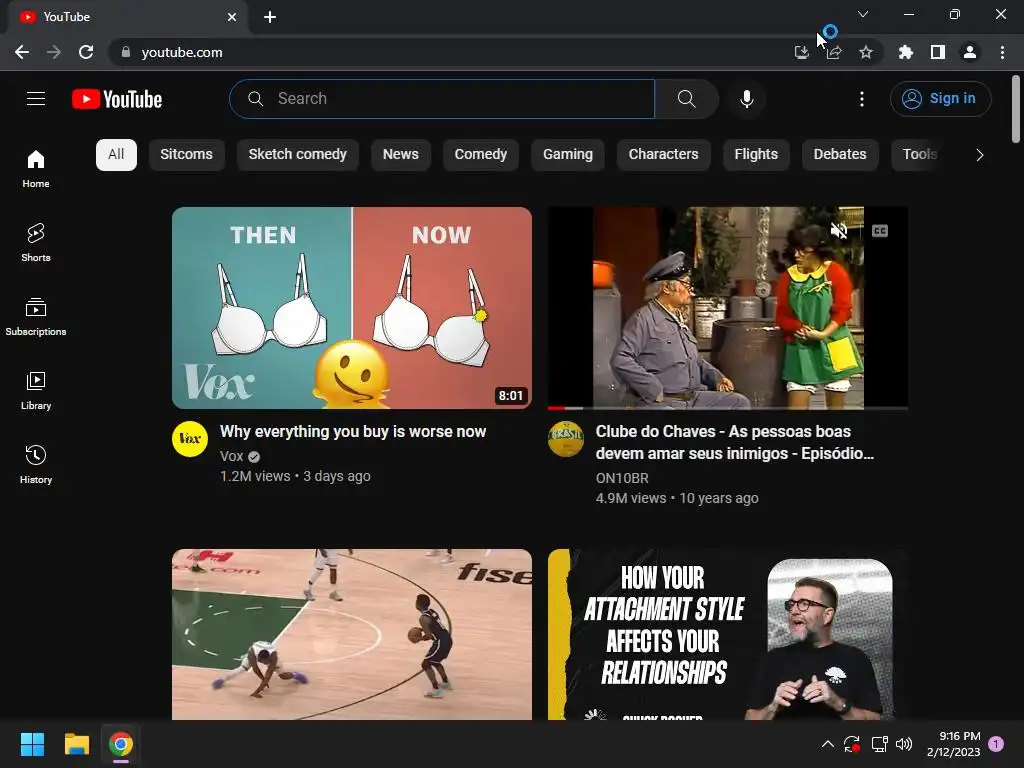The height and width of the screenshot is (768, 1024).
Task: Click the YouTube logo
Action: (117, 99)
